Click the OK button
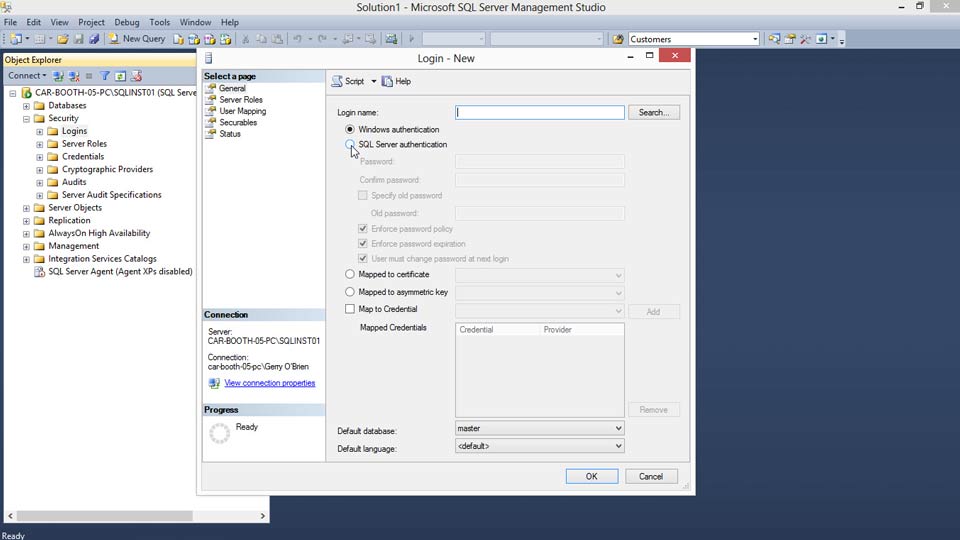The height and width of the screenshot is (540, 960). click(591, 476)
